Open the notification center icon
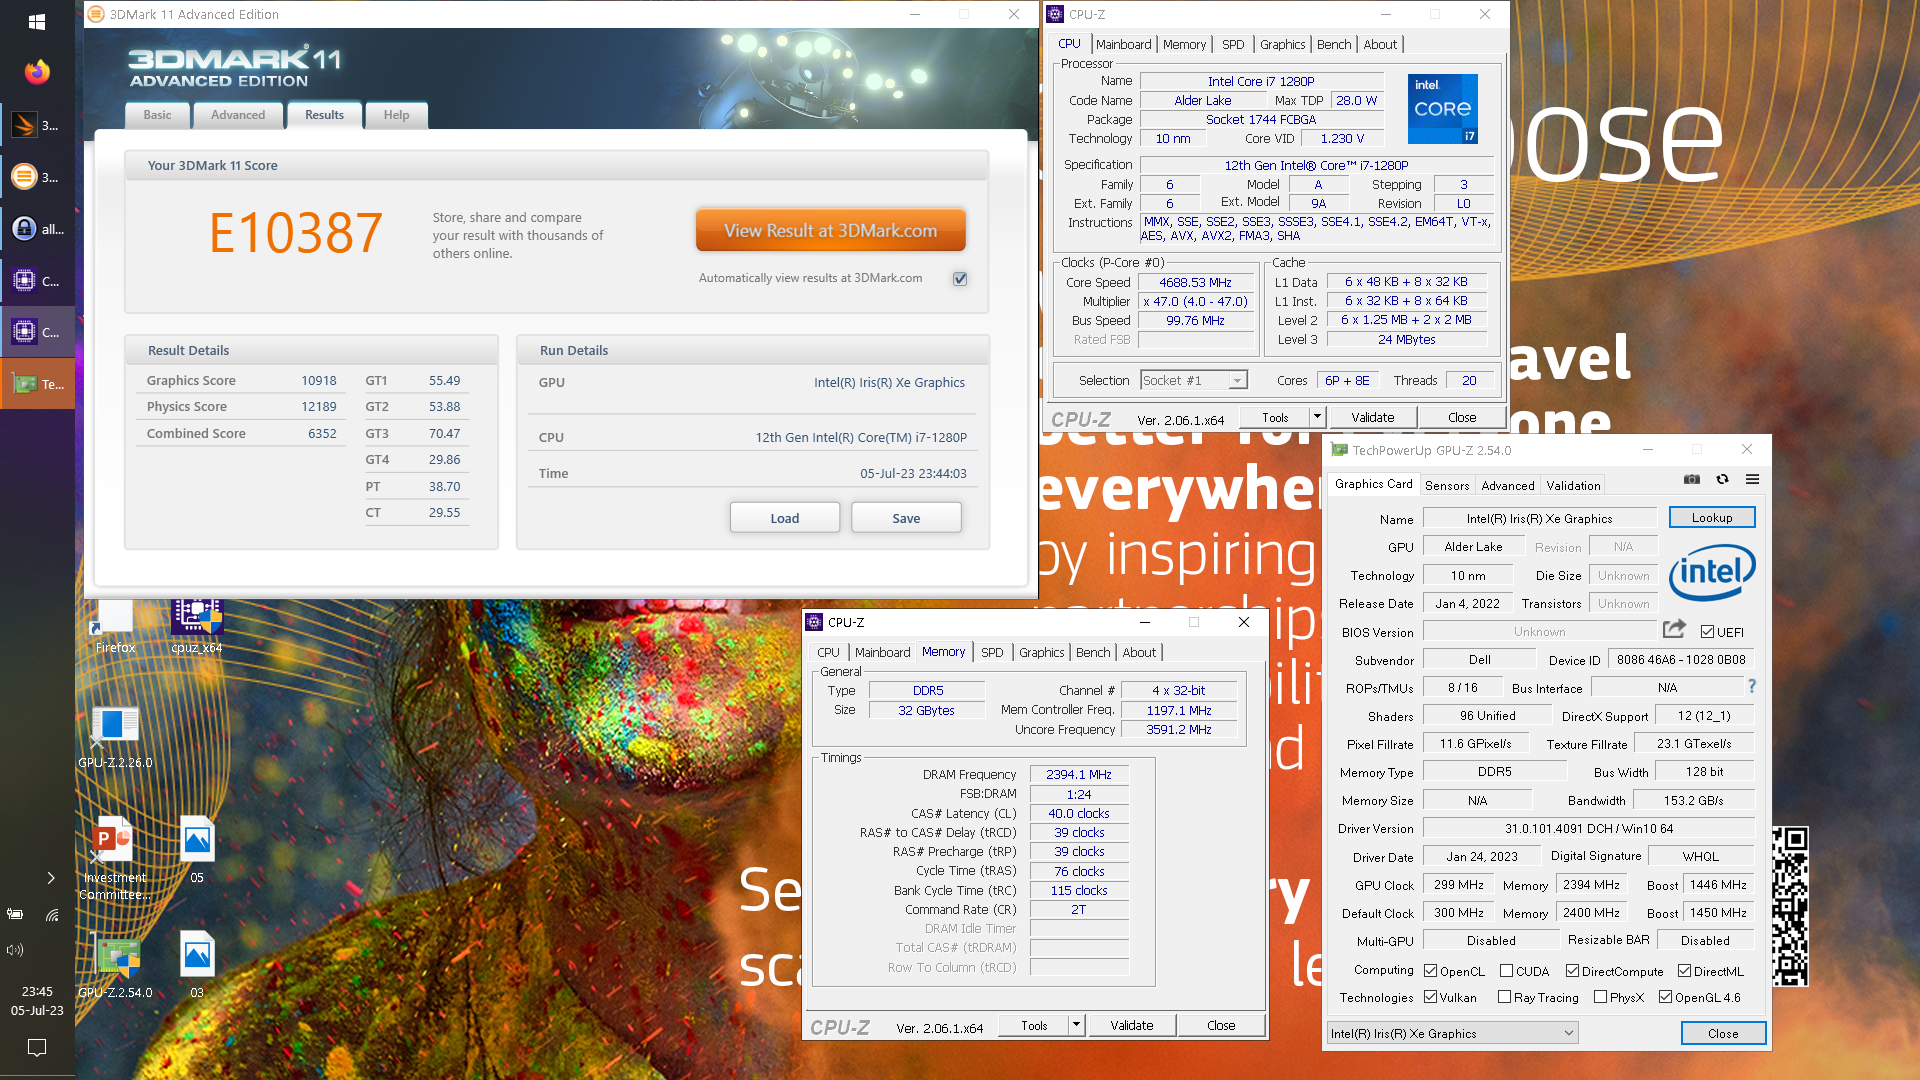The width and height of the screenshot is (1920, 1080). pos(37,1047)
